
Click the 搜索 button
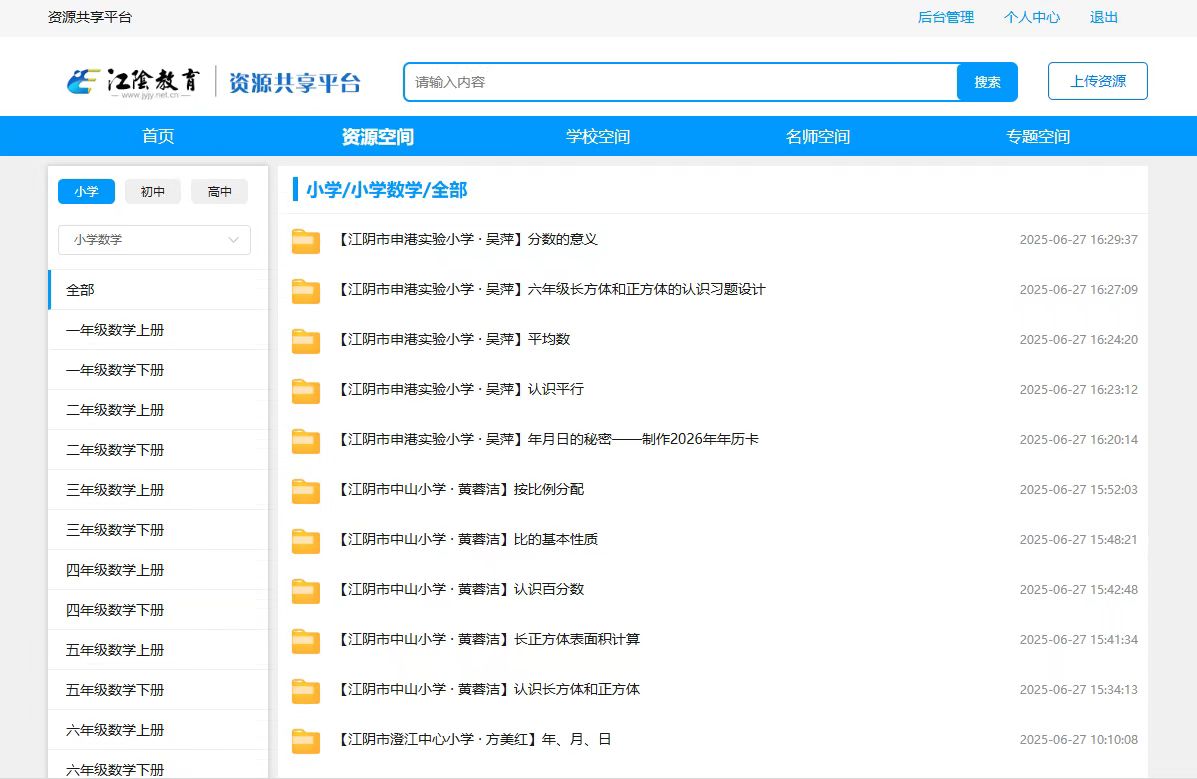pos(986,82)
